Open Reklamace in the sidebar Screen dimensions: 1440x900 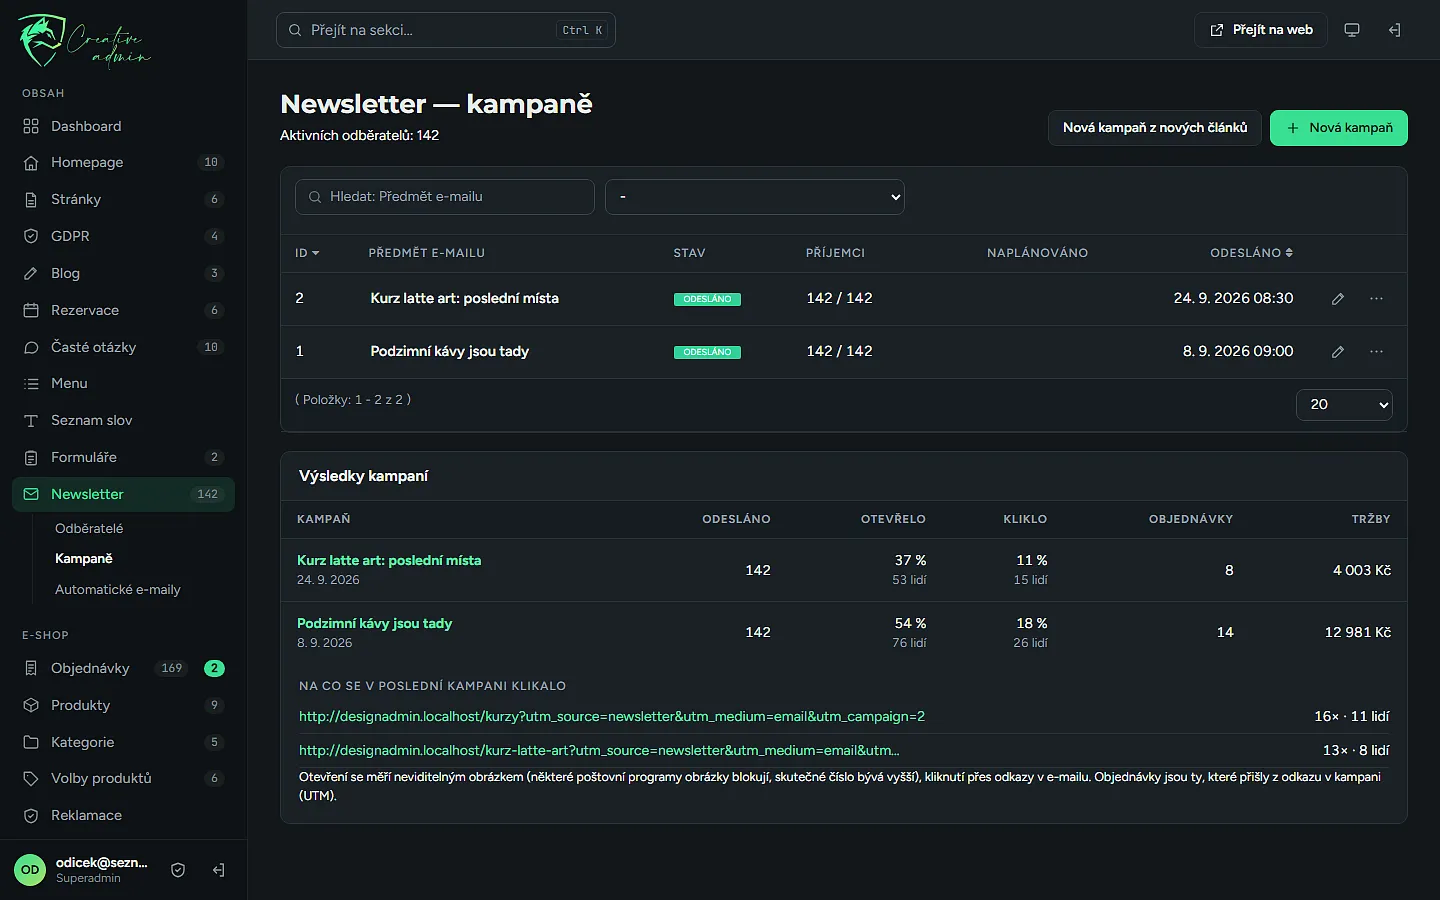pos(123,816)
